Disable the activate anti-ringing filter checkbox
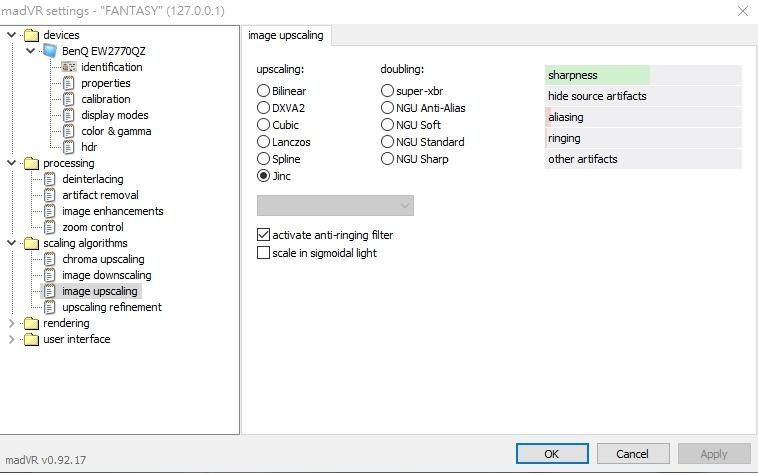The image size is (758, 473). [264, 235]
